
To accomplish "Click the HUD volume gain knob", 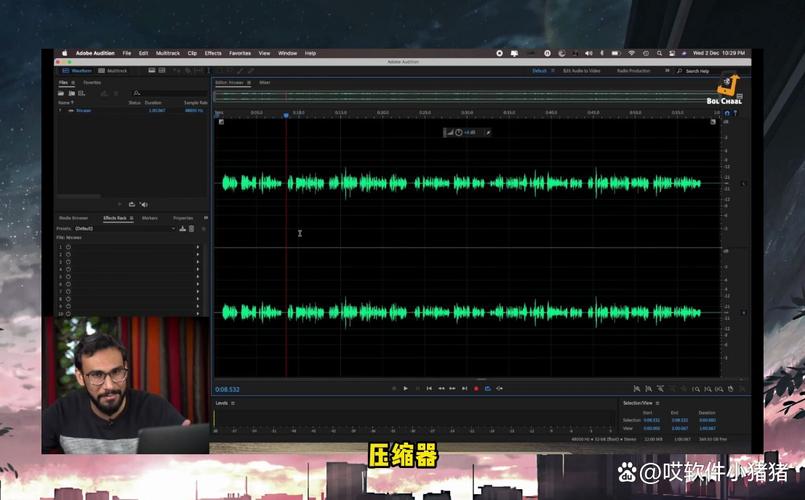I will click(x=458, y=132).
